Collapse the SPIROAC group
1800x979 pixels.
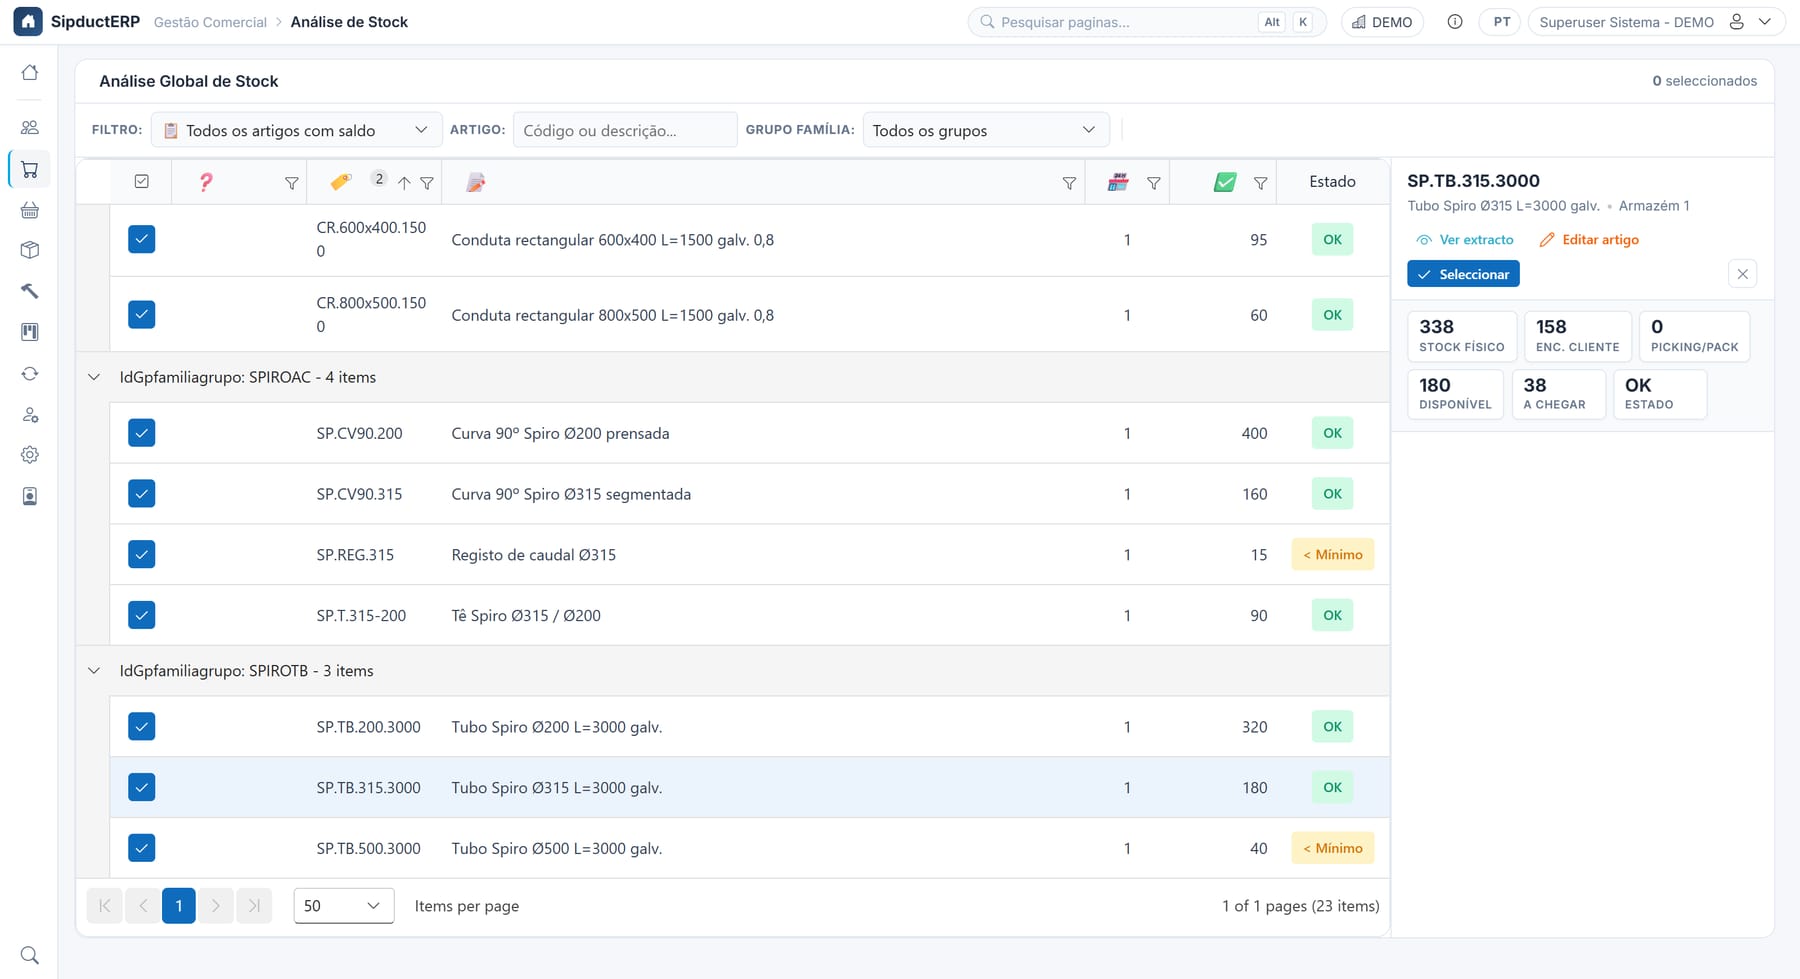click(94, 377)
